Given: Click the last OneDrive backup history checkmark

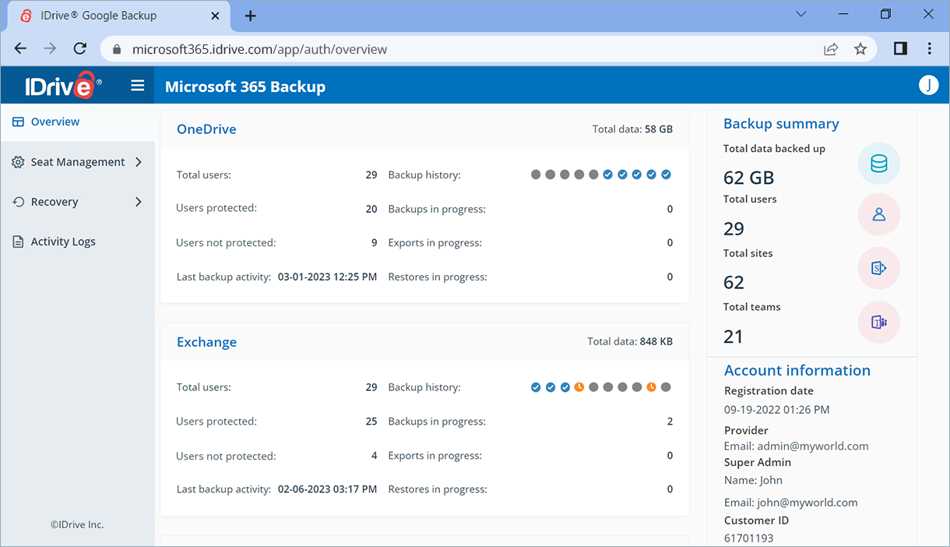Looking at the screenshot, I should click(x=666, y=174).
